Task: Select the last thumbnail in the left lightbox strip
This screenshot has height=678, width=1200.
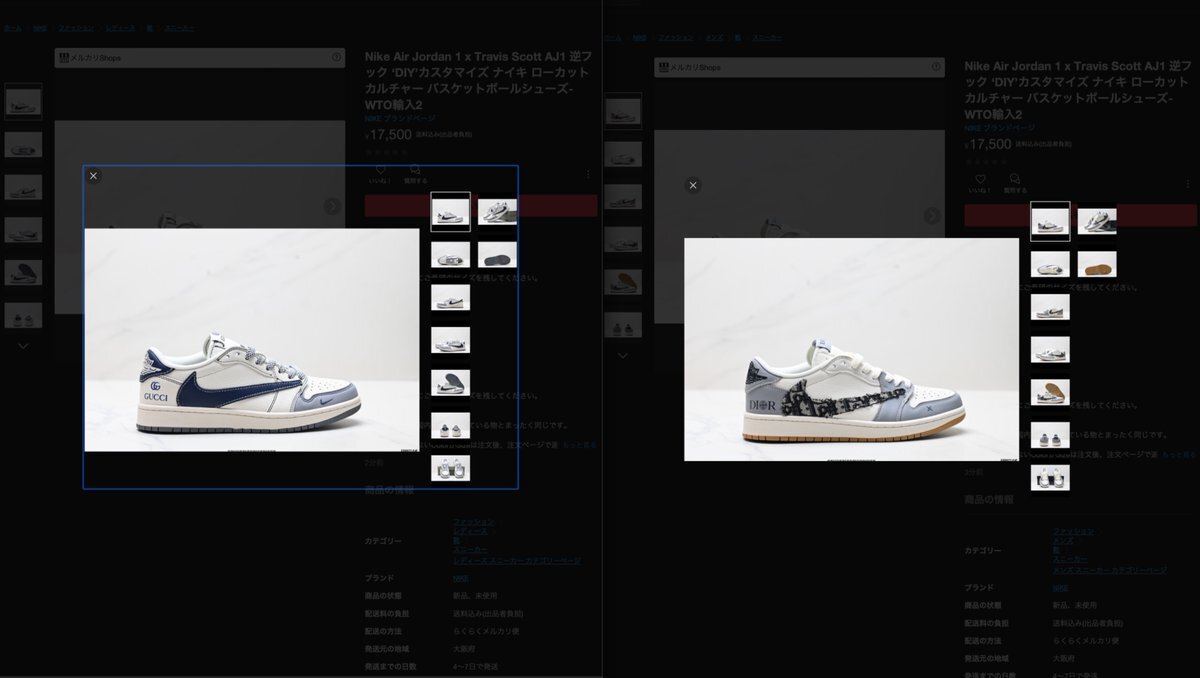Action: click(451, 468)
